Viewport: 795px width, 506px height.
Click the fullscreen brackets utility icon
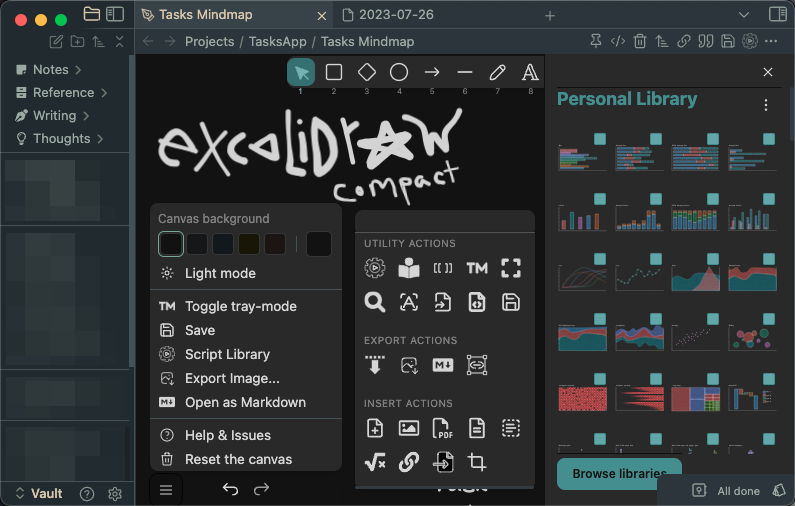[x=511, y=268]
